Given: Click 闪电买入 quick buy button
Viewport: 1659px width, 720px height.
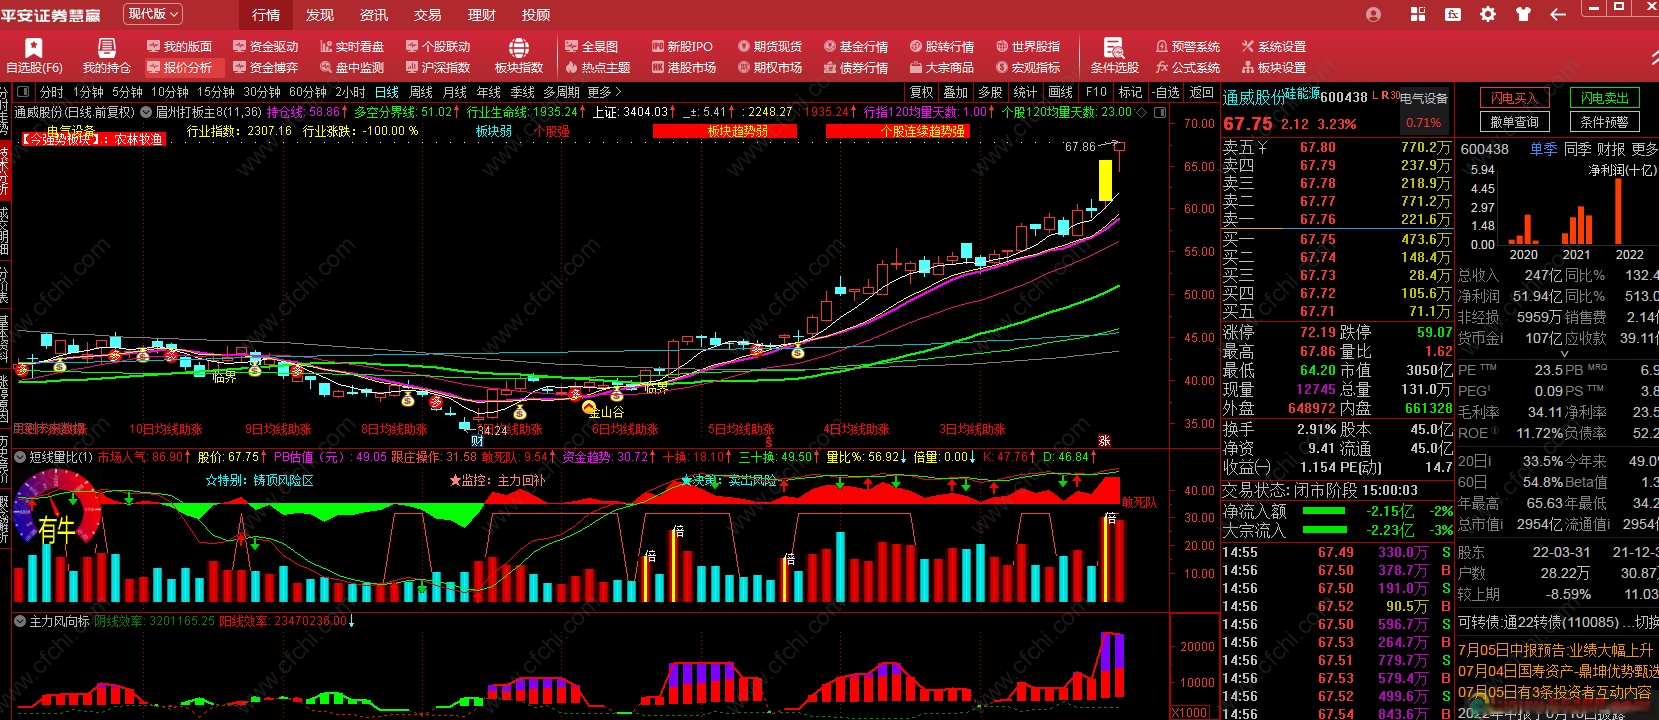Looking at the screenshot, I should point(1514,98).
